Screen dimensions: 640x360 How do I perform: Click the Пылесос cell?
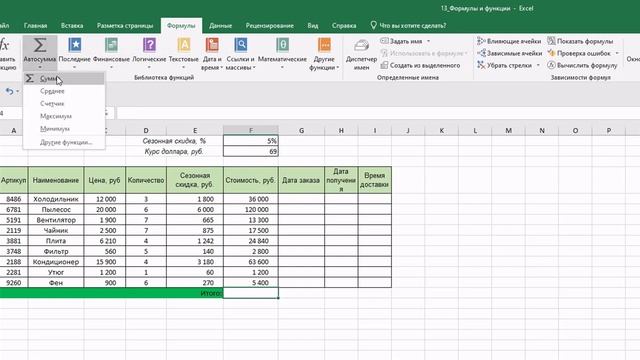pyautogui.click(x=56, y=209)
